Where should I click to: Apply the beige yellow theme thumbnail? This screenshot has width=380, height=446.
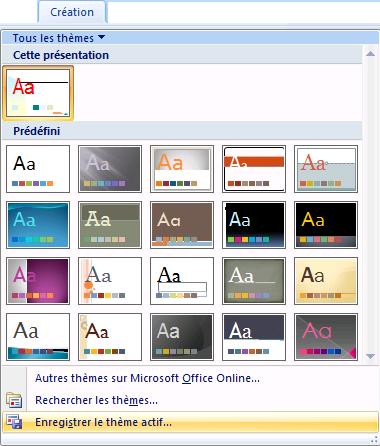[x=326, y=281]
